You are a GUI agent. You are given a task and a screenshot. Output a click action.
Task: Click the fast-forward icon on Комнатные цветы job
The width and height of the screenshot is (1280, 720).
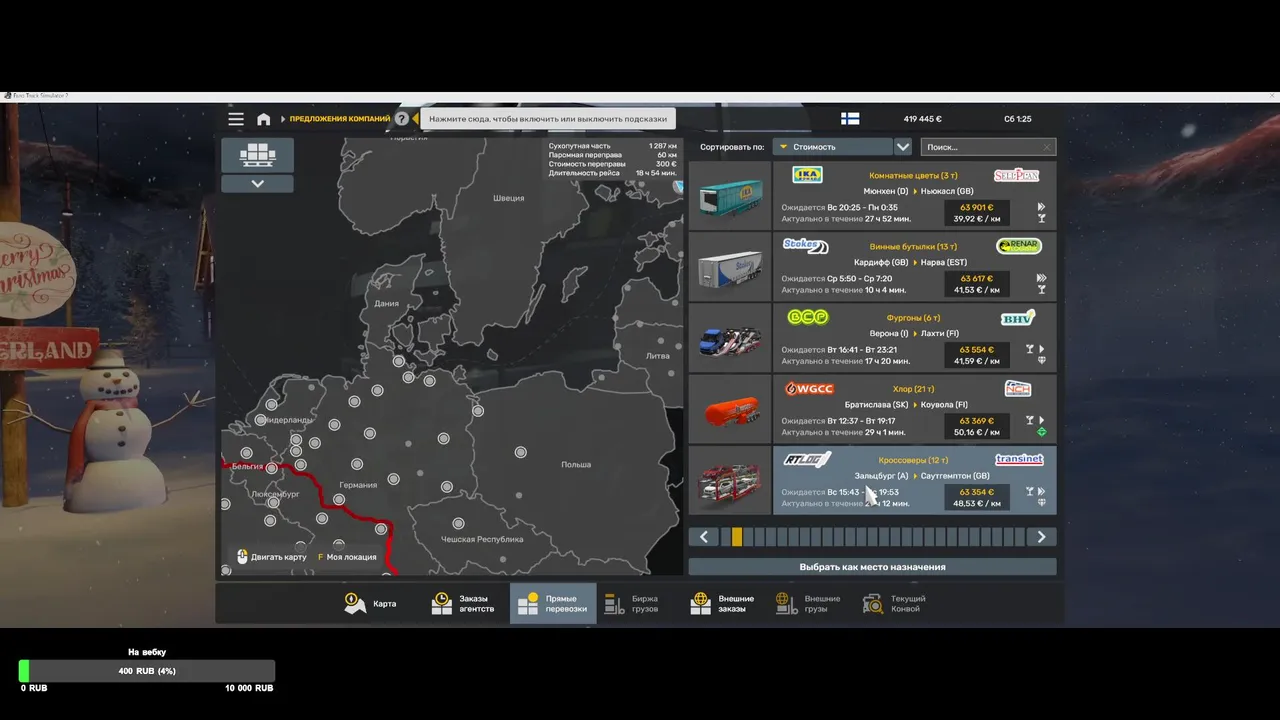tap(1041, 207)
